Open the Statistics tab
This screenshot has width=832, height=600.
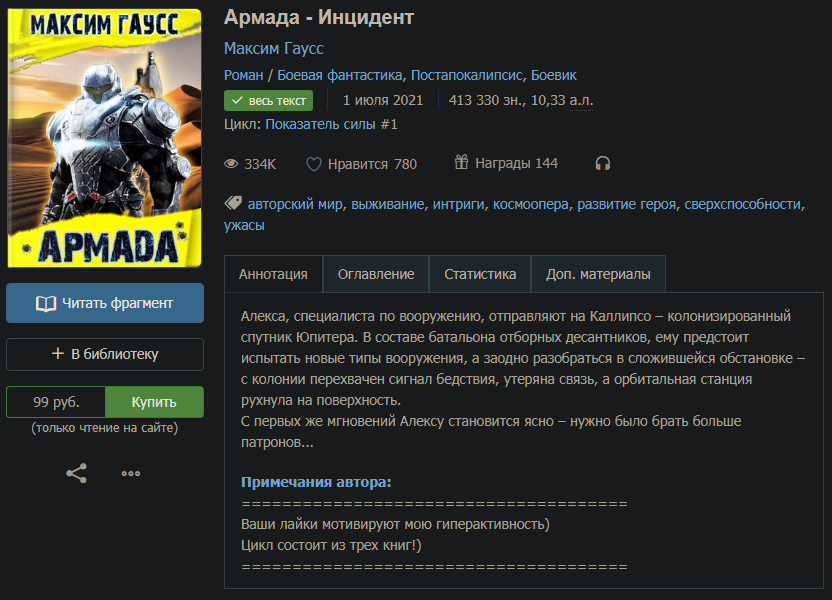click(x=480, y=274)
